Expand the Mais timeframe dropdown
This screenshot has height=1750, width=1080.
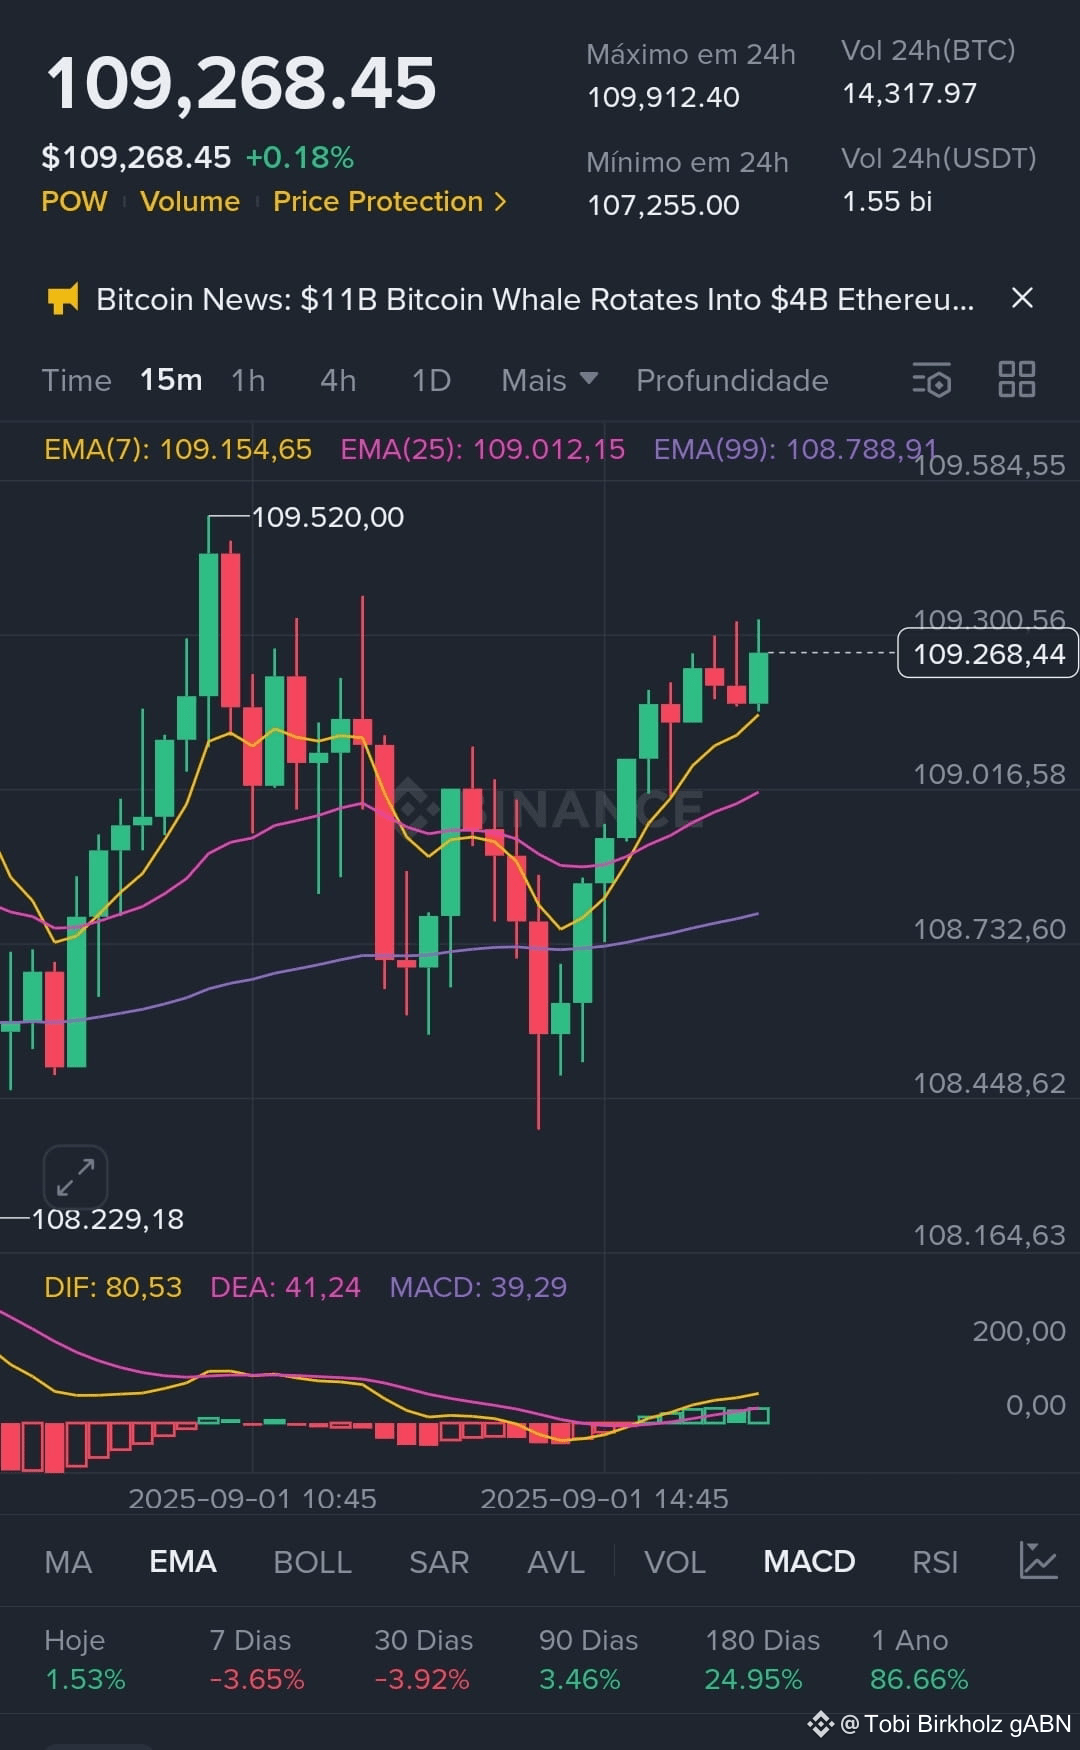pyautogui.click(x=550, y=380)
